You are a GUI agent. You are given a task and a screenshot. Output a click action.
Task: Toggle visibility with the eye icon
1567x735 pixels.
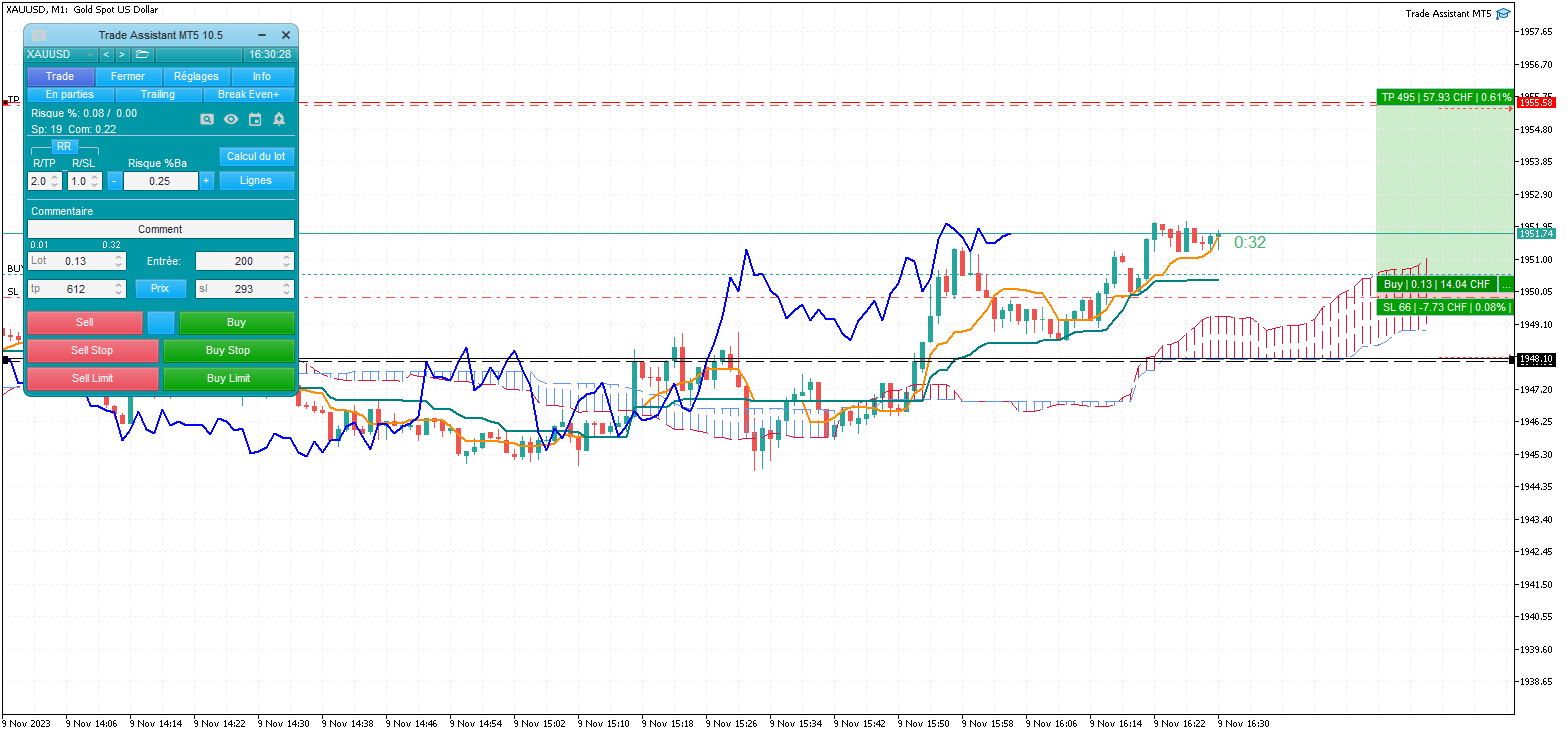click(x=231, y=119)
